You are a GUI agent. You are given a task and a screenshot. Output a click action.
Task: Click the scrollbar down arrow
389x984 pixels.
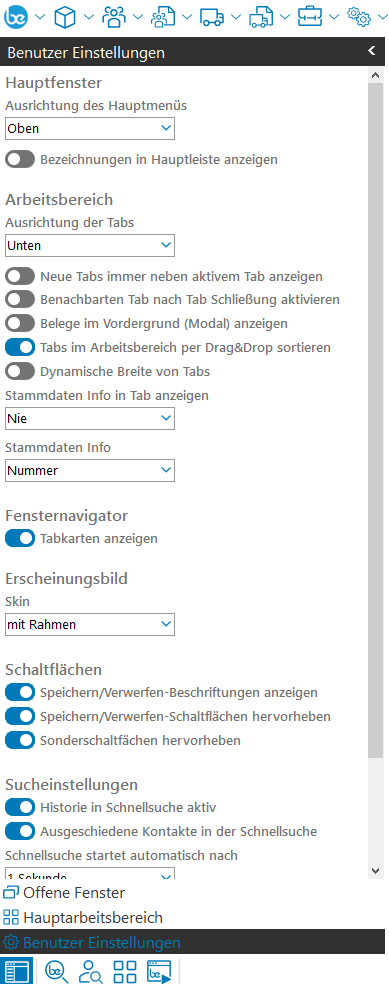pyautogui.click(x=375, y=870)
